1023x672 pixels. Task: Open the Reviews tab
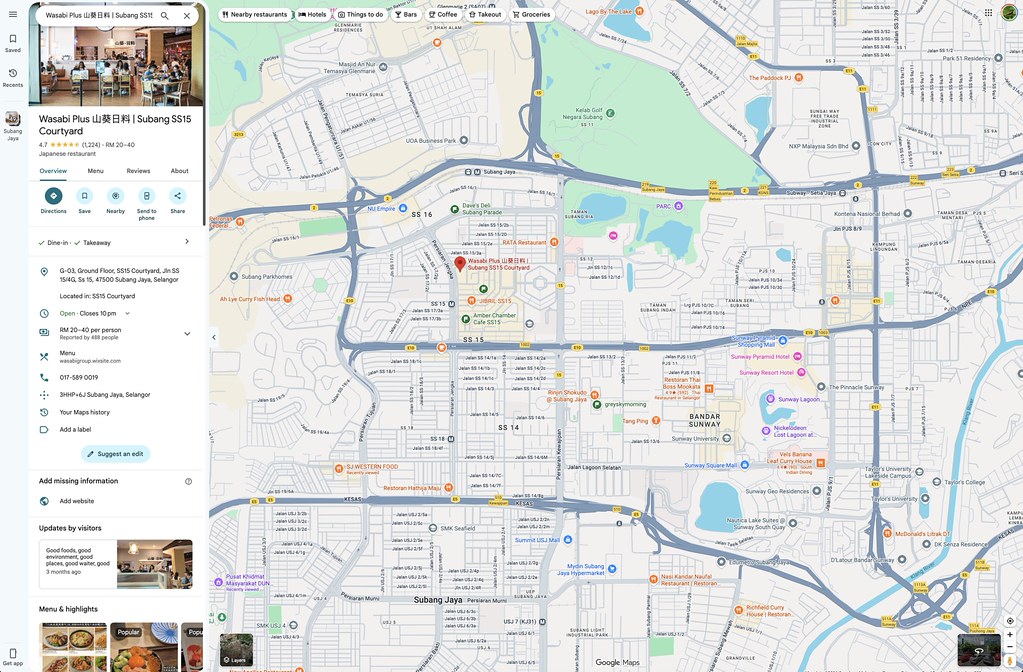[138, 171]
